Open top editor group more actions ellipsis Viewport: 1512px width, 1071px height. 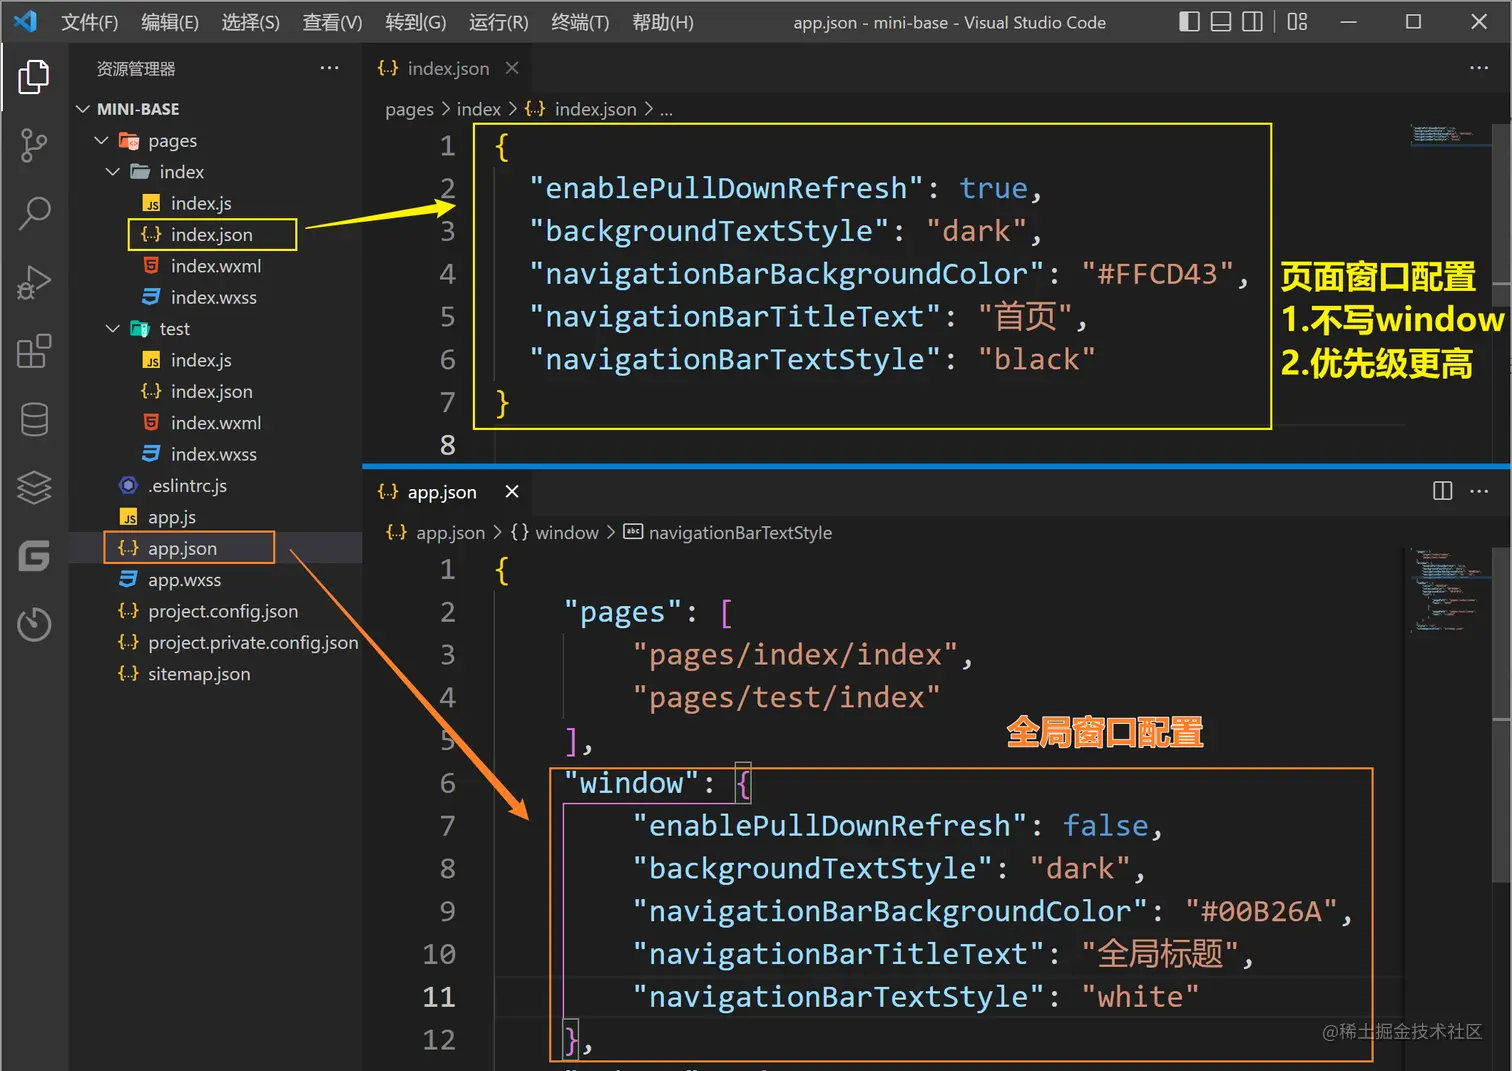tap(1479, 68)
